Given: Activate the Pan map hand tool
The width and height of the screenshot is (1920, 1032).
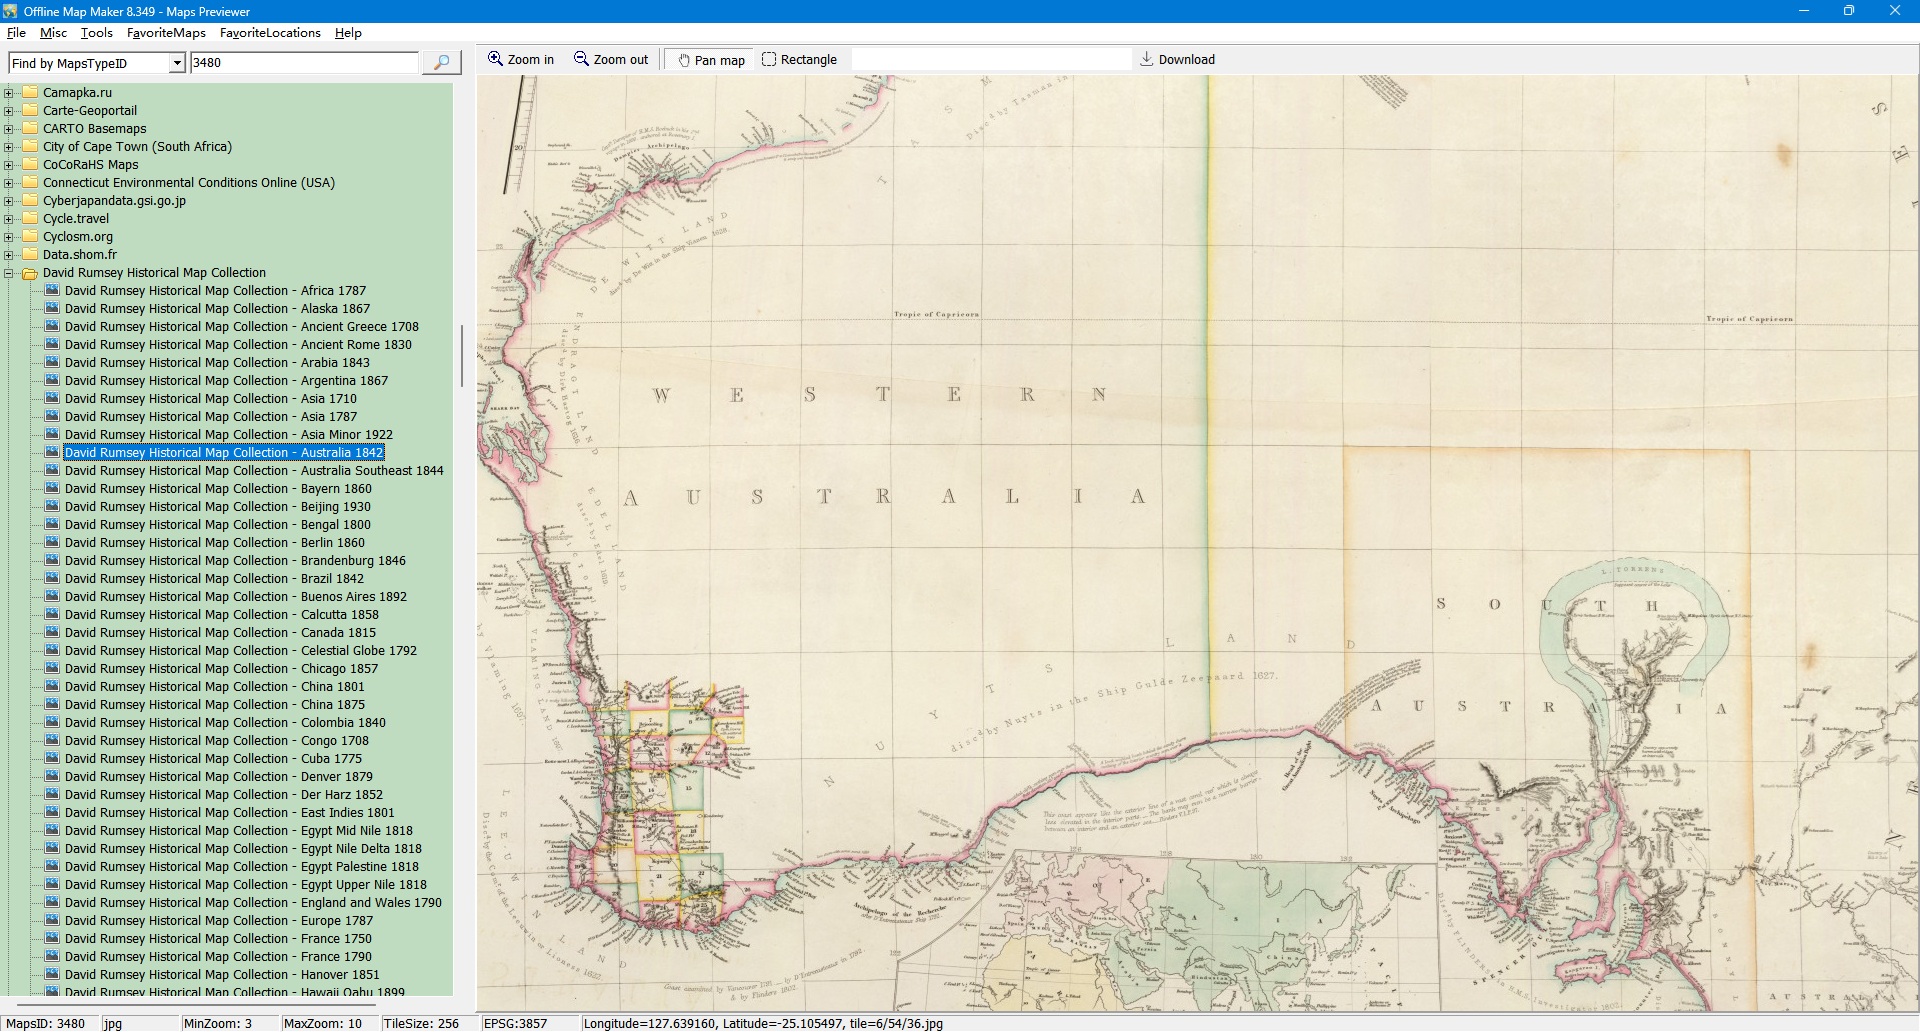Looking at the screenshot, I should 711,60.
